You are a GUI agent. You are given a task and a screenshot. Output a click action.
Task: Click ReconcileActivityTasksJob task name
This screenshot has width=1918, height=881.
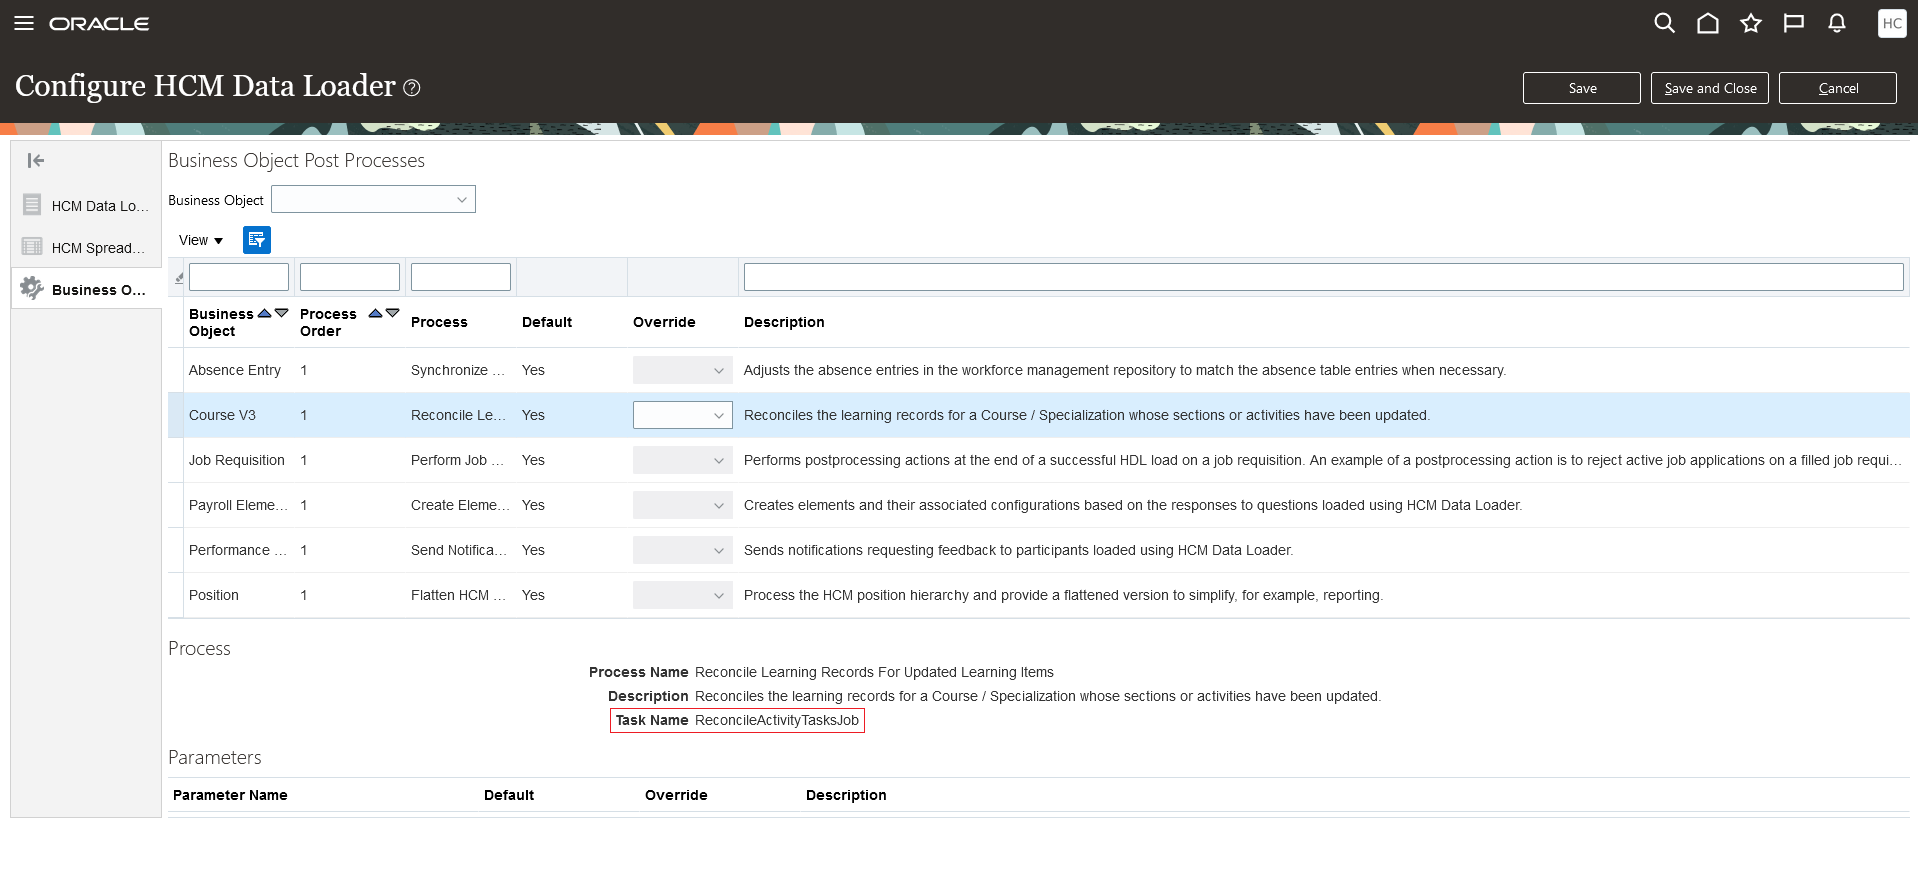point(777,720)
